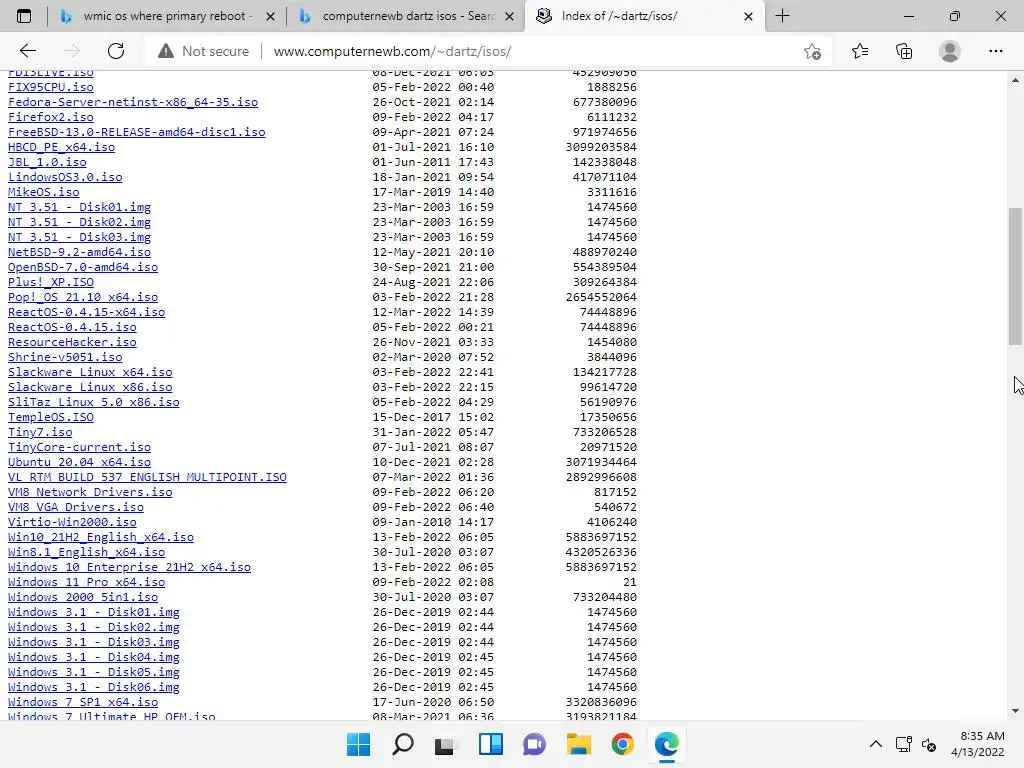Click the HBCD_PE_x64.iso link
Screen dimensions: 1024x768
(61, 147)
